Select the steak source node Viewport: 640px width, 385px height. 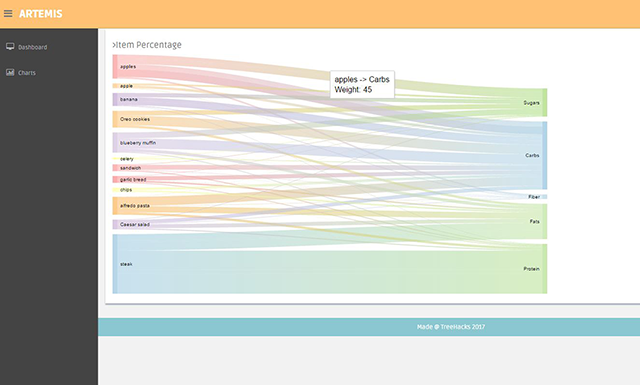coord(115,264)
